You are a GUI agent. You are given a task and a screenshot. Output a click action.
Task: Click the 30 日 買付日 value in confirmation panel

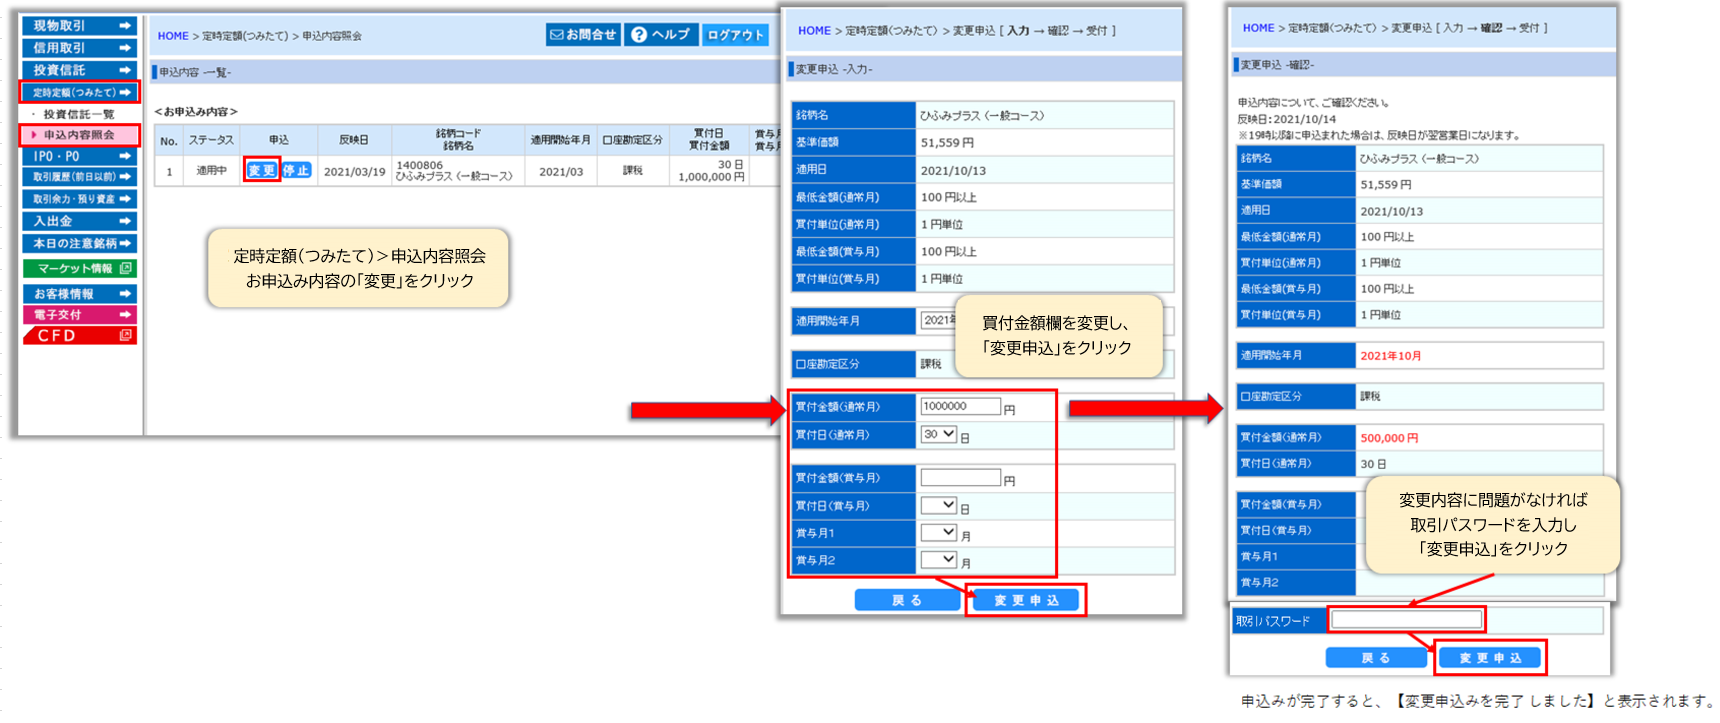pyautogui.click(x=1373, y=464)
